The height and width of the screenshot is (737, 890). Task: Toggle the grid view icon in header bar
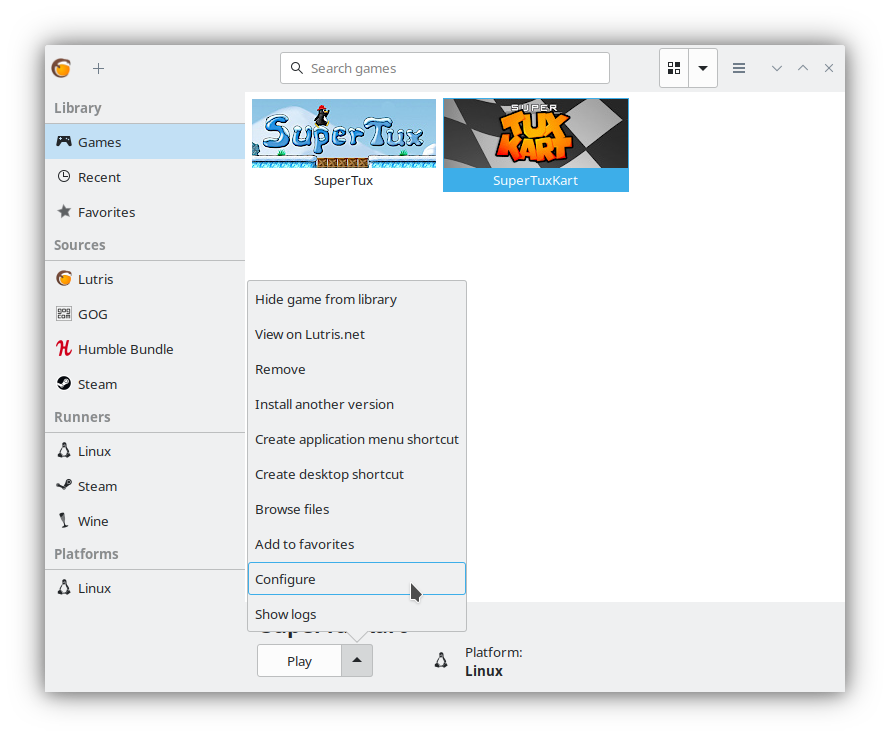[674, 68]
